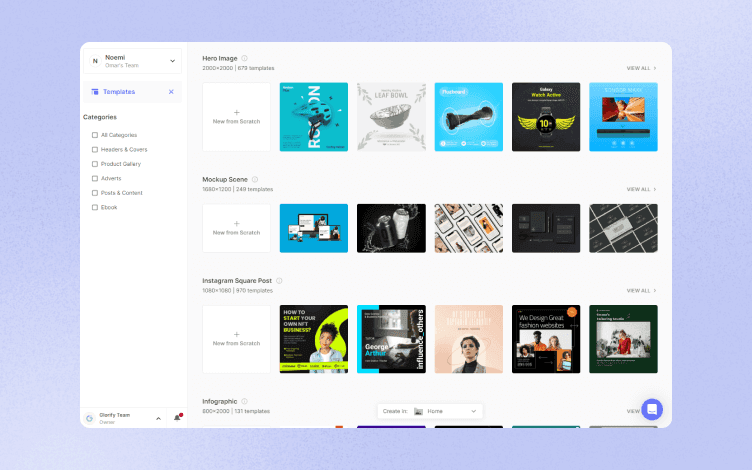Open the Leaf Bowl hero template
The image size is (752, 470).
pos(391,117)
